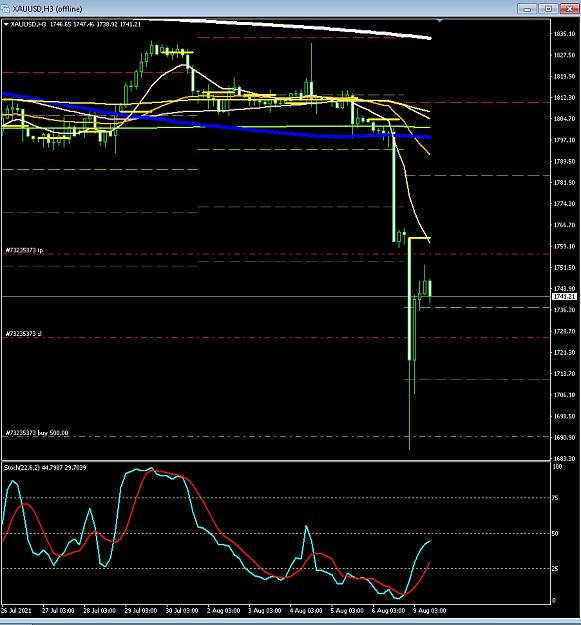The width and height of the screenshot is (581, 625).
Task: Close the XAUUSD,H3 chart window
Action: click(x=569, y=8)
